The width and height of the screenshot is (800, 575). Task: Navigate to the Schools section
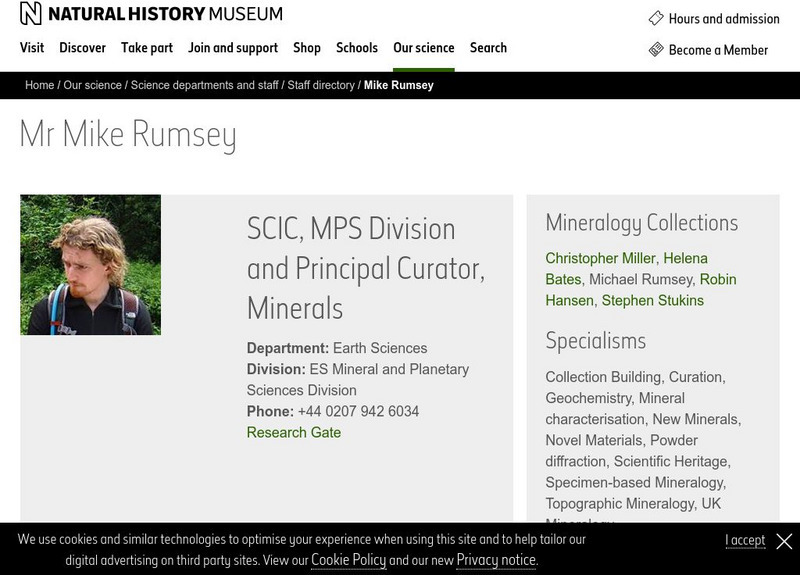357,48
